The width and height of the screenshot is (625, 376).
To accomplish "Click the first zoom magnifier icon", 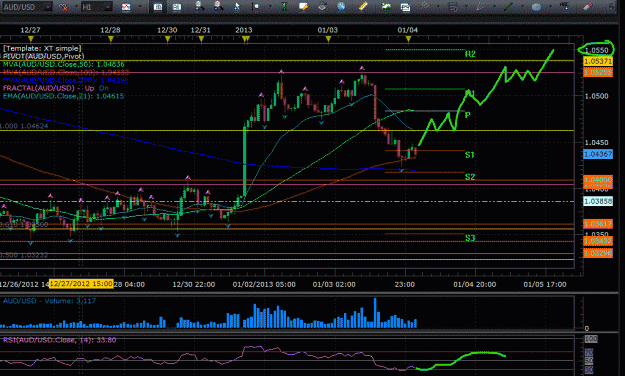I will [x=199, y=6].
